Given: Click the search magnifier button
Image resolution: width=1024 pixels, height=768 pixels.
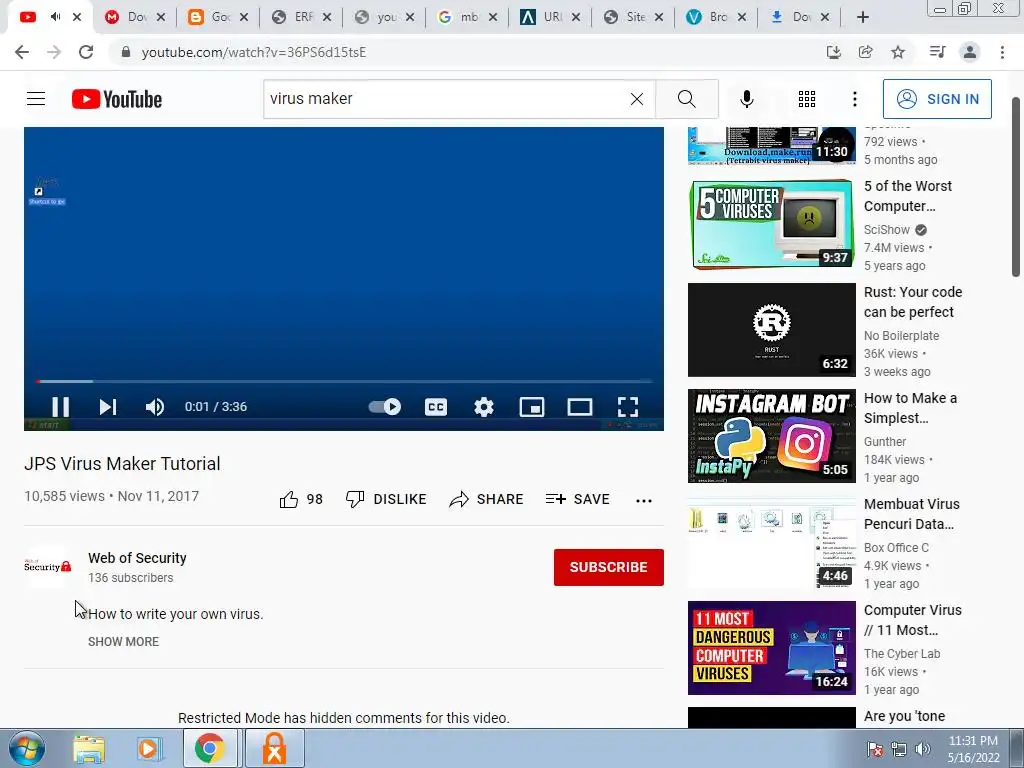Looking at the screenshot, I should 686,99.
